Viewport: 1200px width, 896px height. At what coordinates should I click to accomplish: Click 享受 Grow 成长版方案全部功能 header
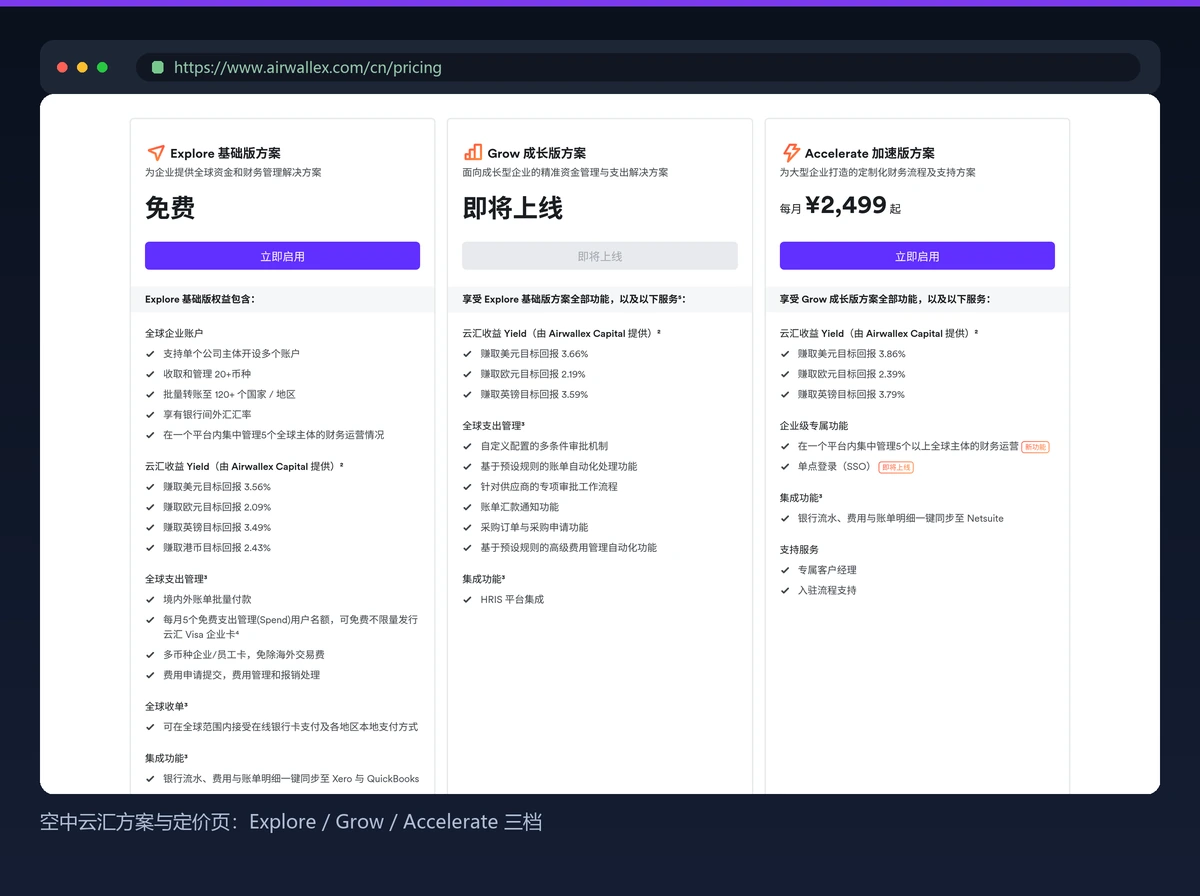(885, 299)
